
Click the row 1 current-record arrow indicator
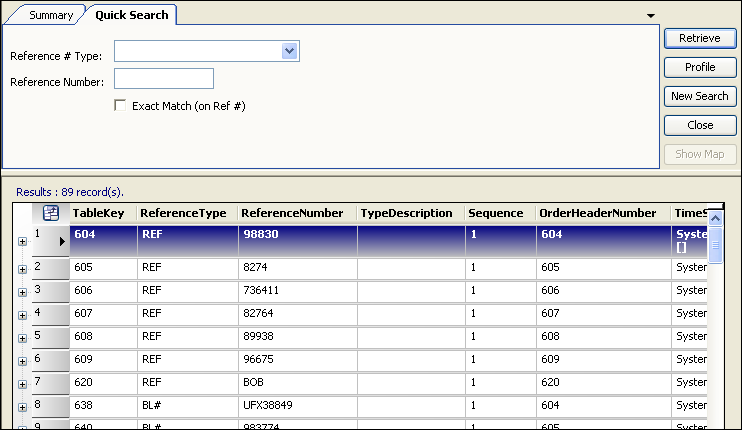coord(62,241)
